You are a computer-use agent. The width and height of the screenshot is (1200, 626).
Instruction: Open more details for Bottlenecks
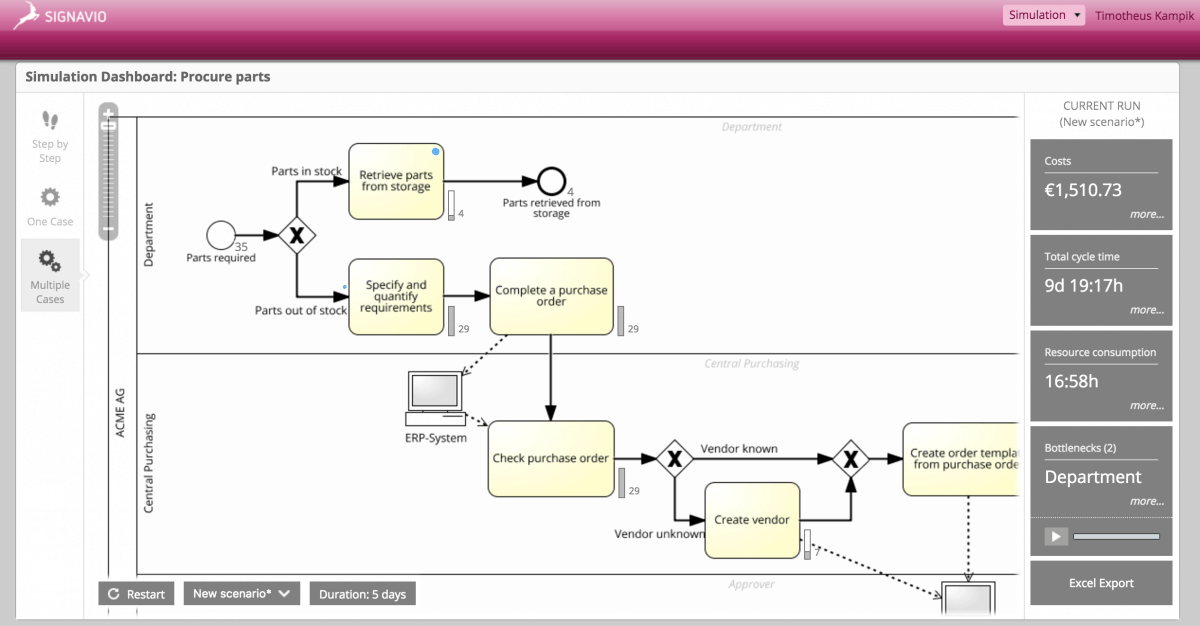[1147, 501]
